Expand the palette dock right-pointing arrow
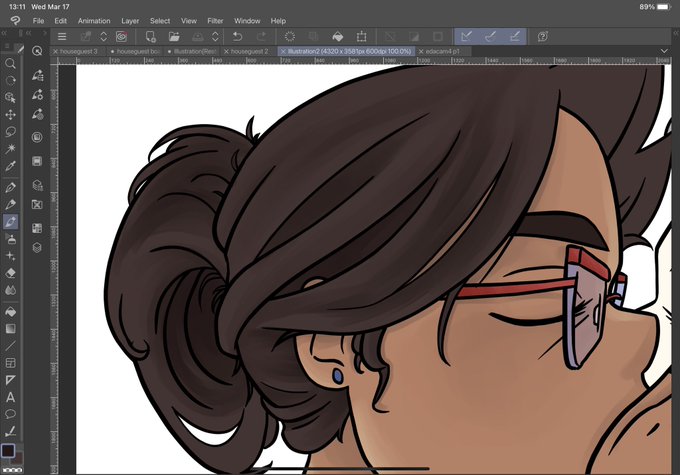The image size is (680, 475). (x=44, y=33)
